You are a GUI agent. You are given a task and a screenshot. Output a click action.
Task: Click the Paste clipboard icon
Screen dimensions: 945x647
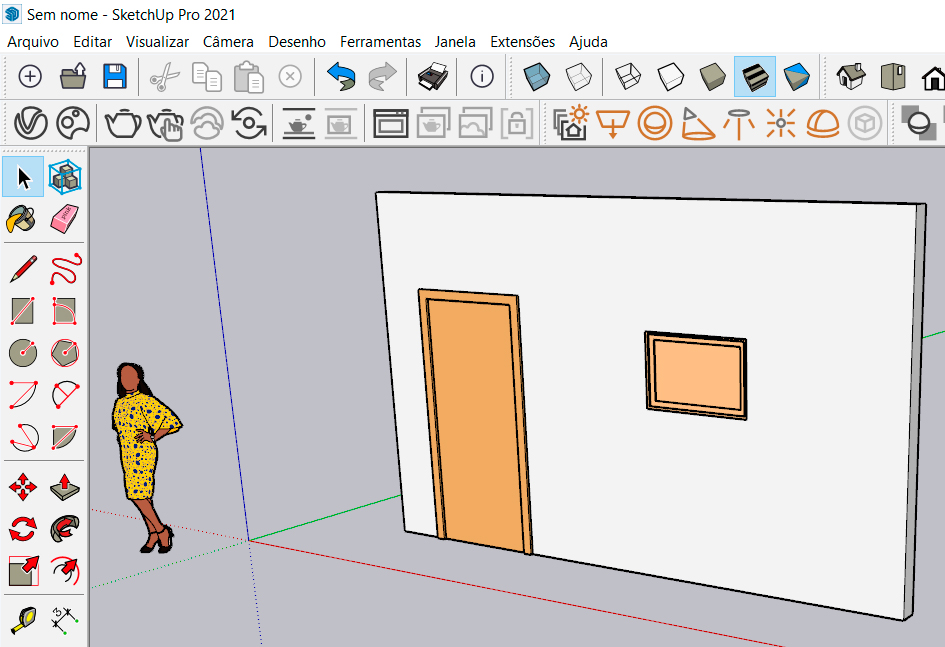pyautogui.click(x=248, y=77)
